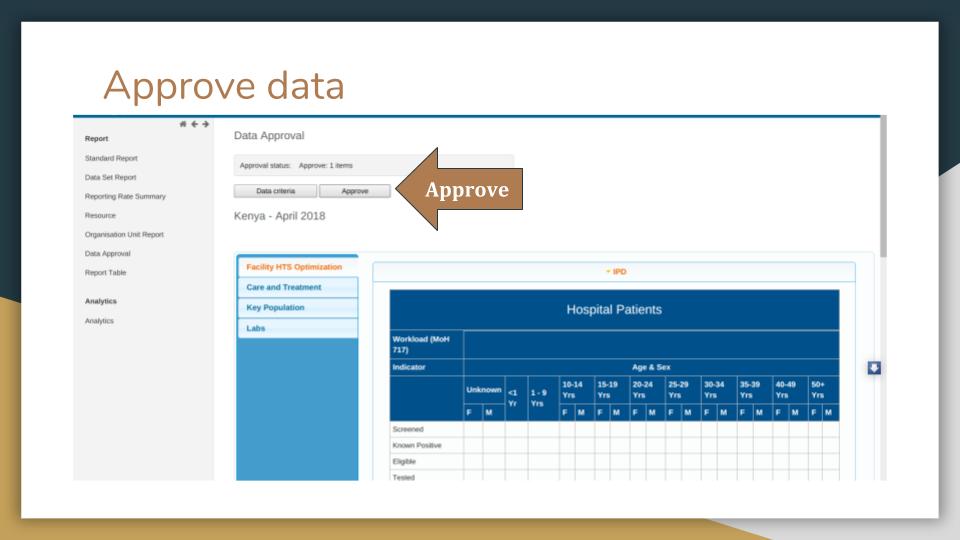Screen dimensions: 960x540
Task: Switch to the Labs tab
Action: tap(298, 328)
